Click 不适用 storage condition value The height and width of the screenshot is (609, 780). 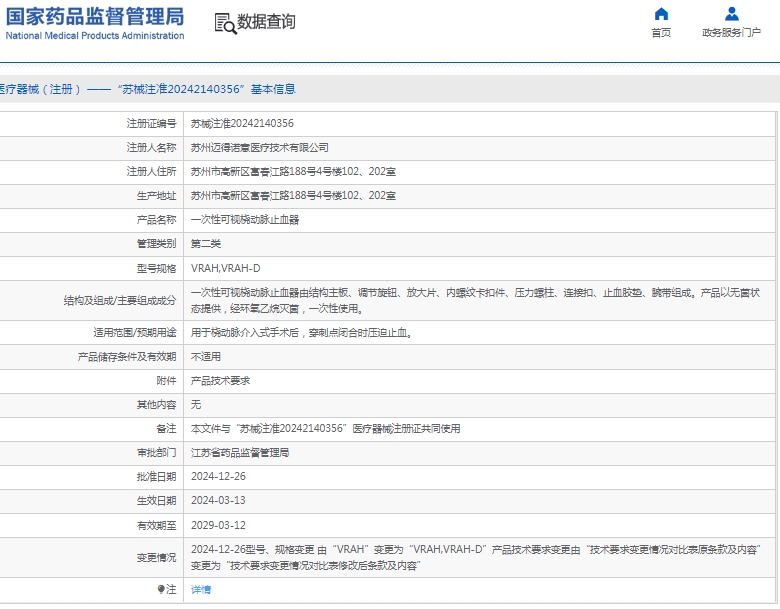(205, 357)
